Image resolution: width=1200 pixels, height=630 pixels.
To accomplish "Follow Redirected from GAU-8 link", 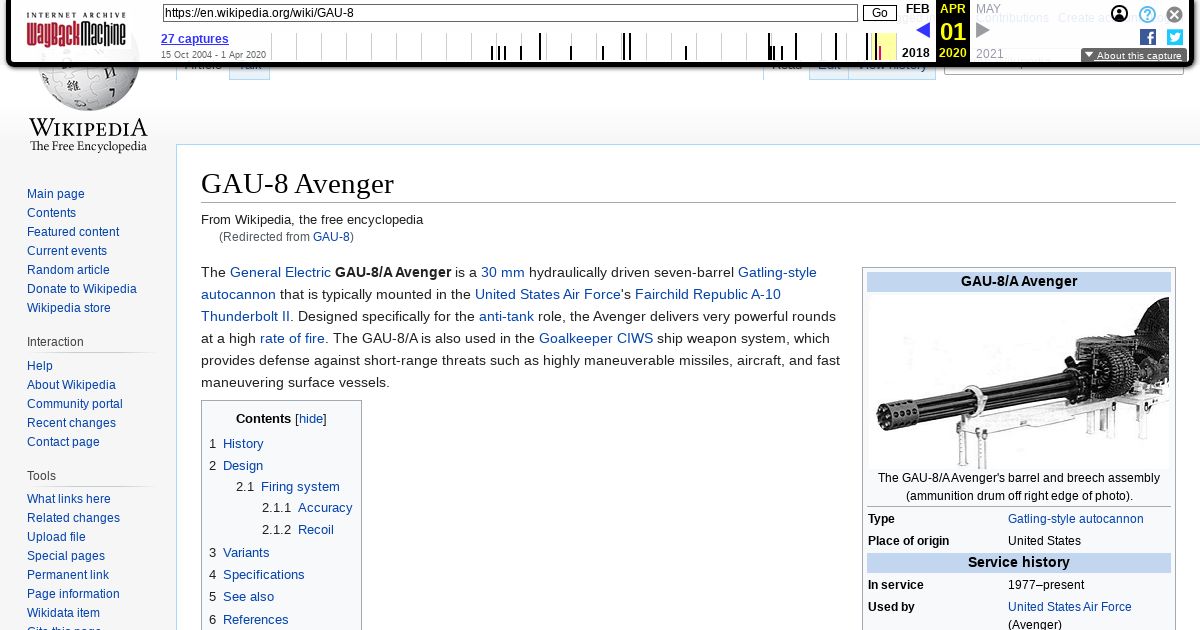I will pos(331,237).
